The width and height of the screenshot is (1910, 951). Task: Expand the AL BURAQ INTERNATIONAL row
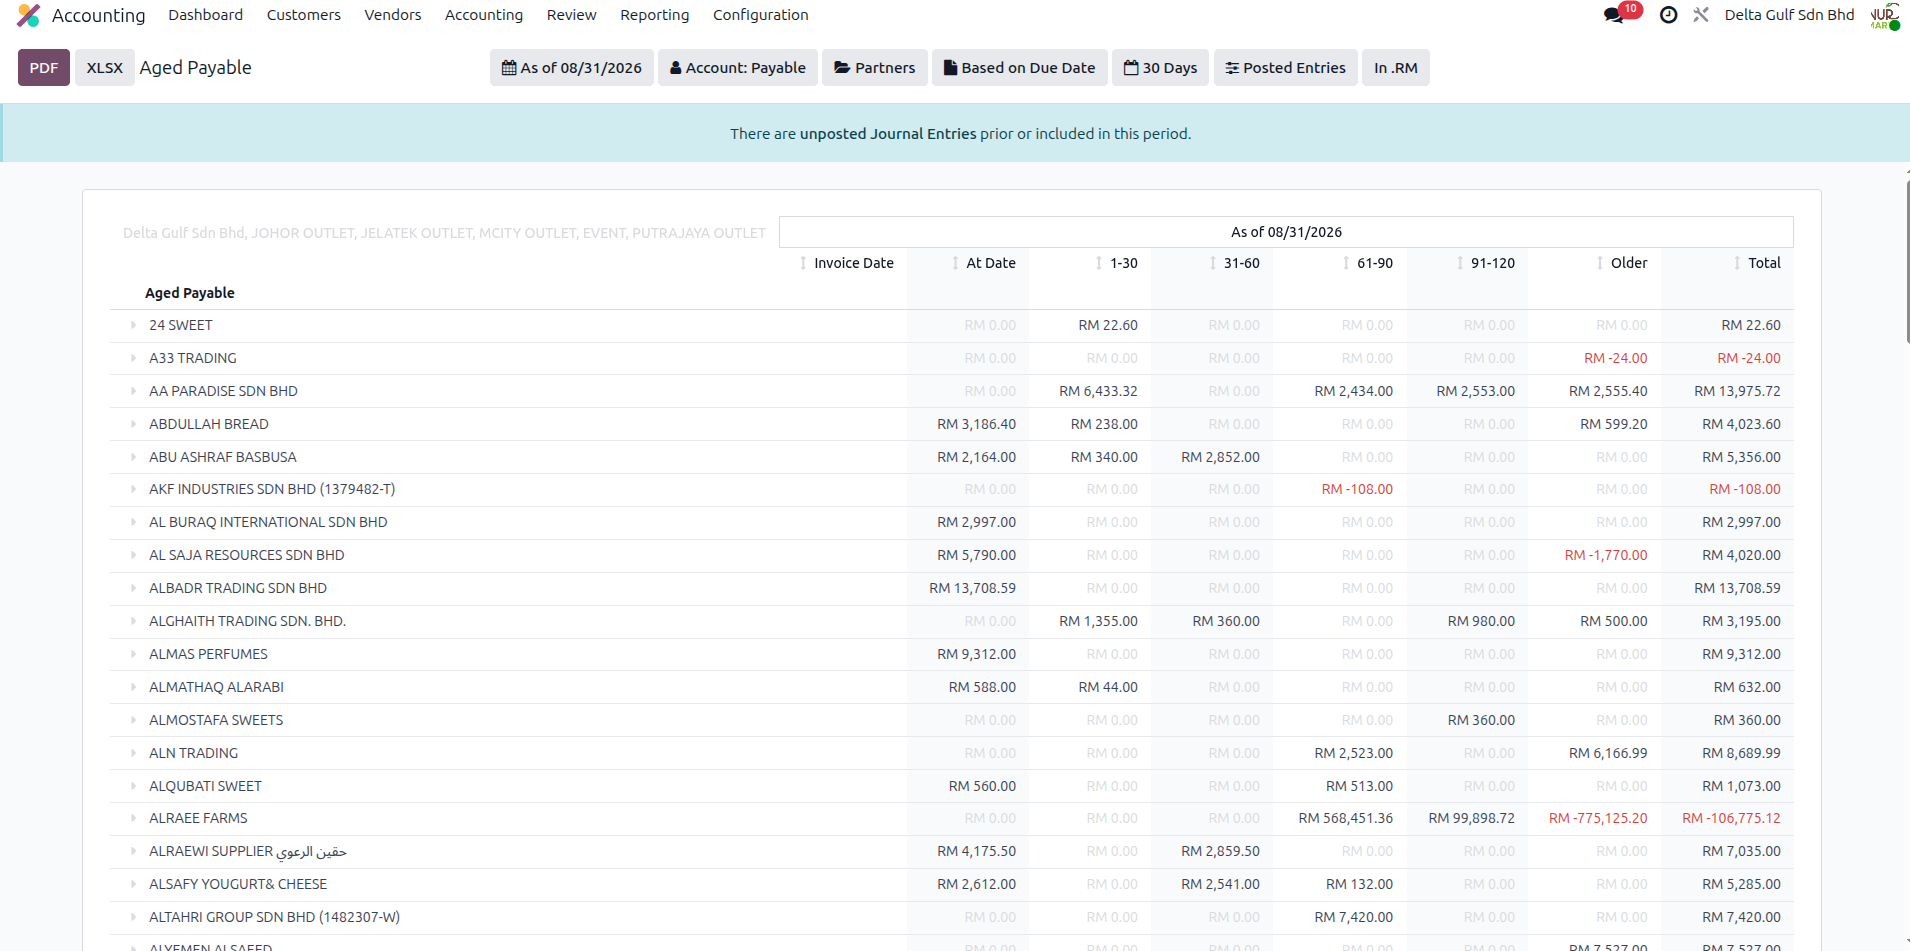tap(133, 522)
